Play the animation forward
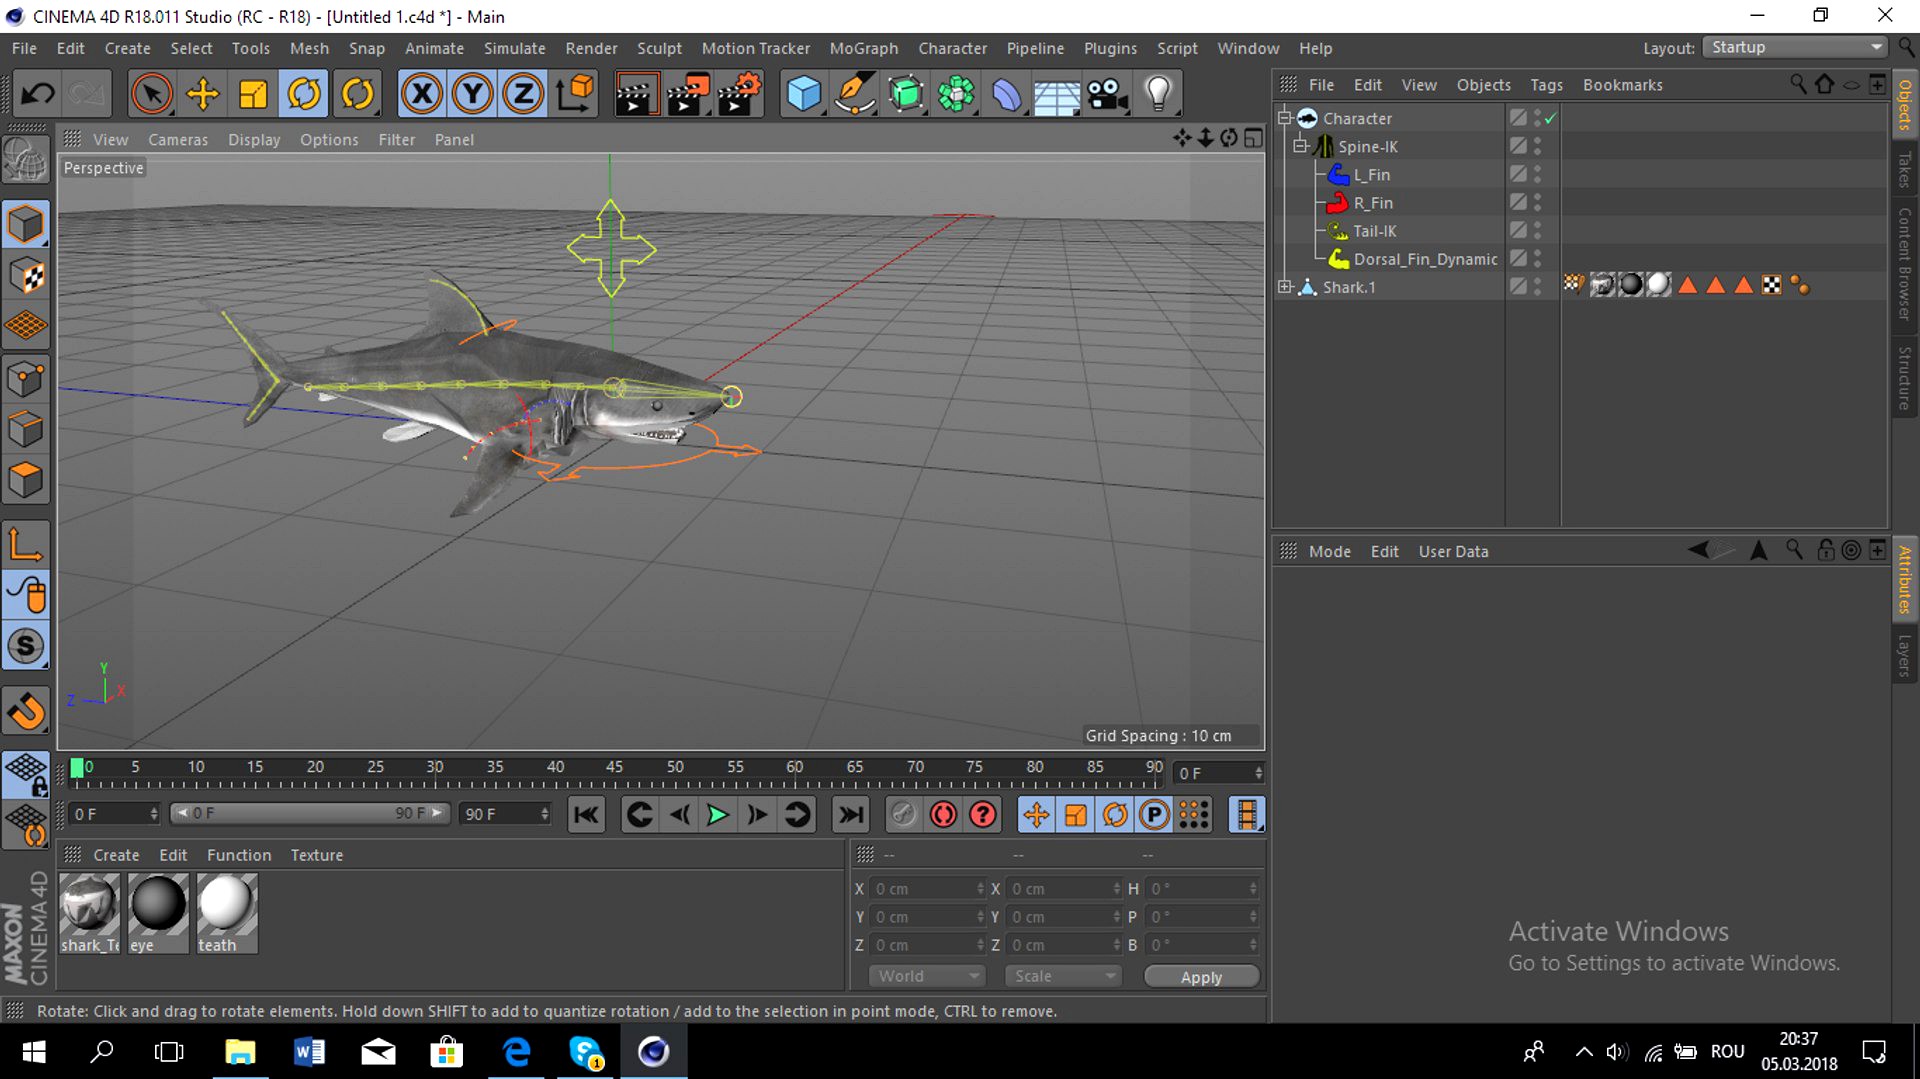This screenshot has height=1079, width=1920. (x=717, y=815)
